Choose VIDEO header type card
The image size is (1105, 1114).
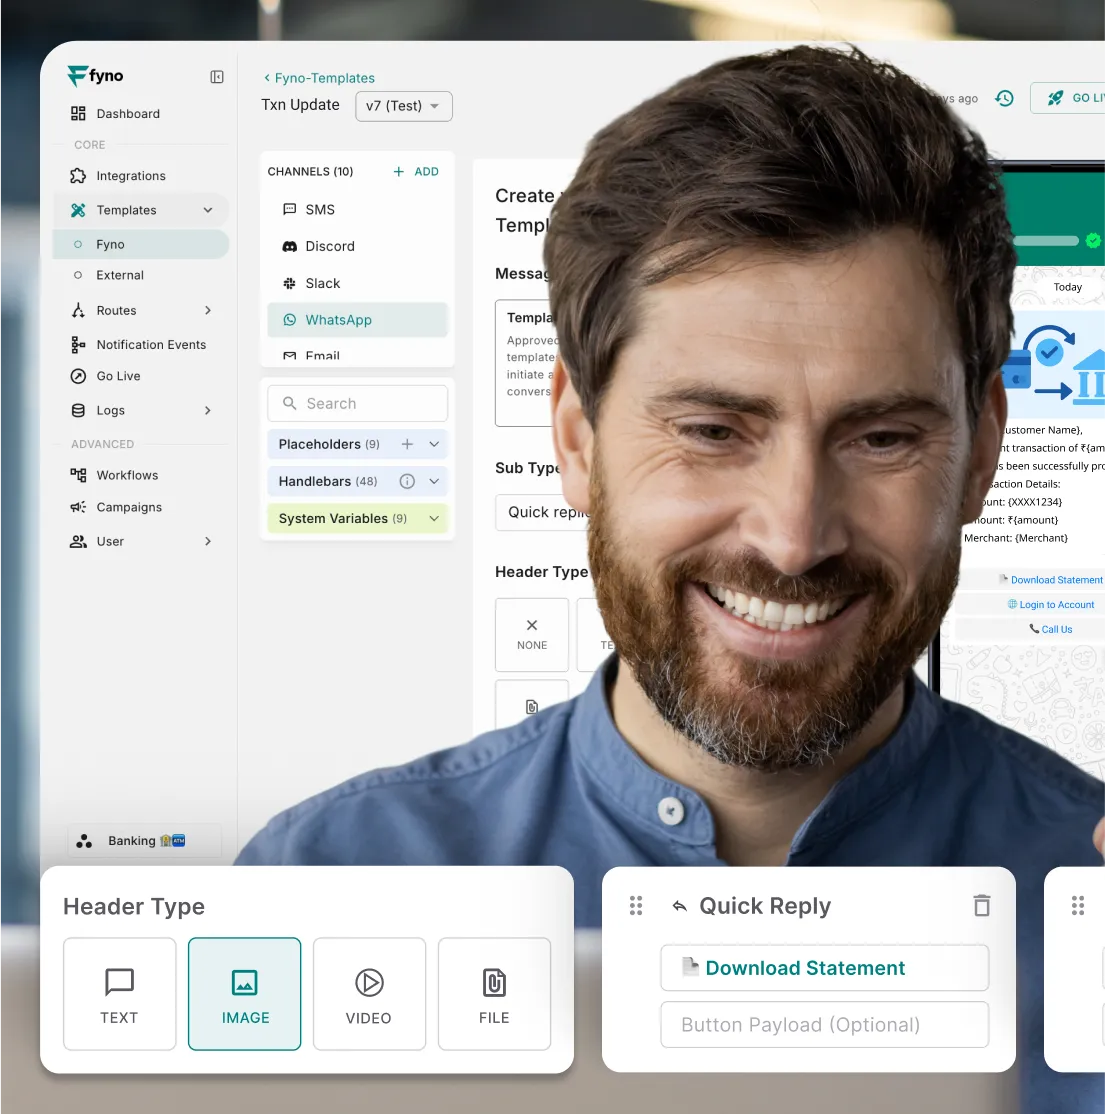click(x=369, y=993)
